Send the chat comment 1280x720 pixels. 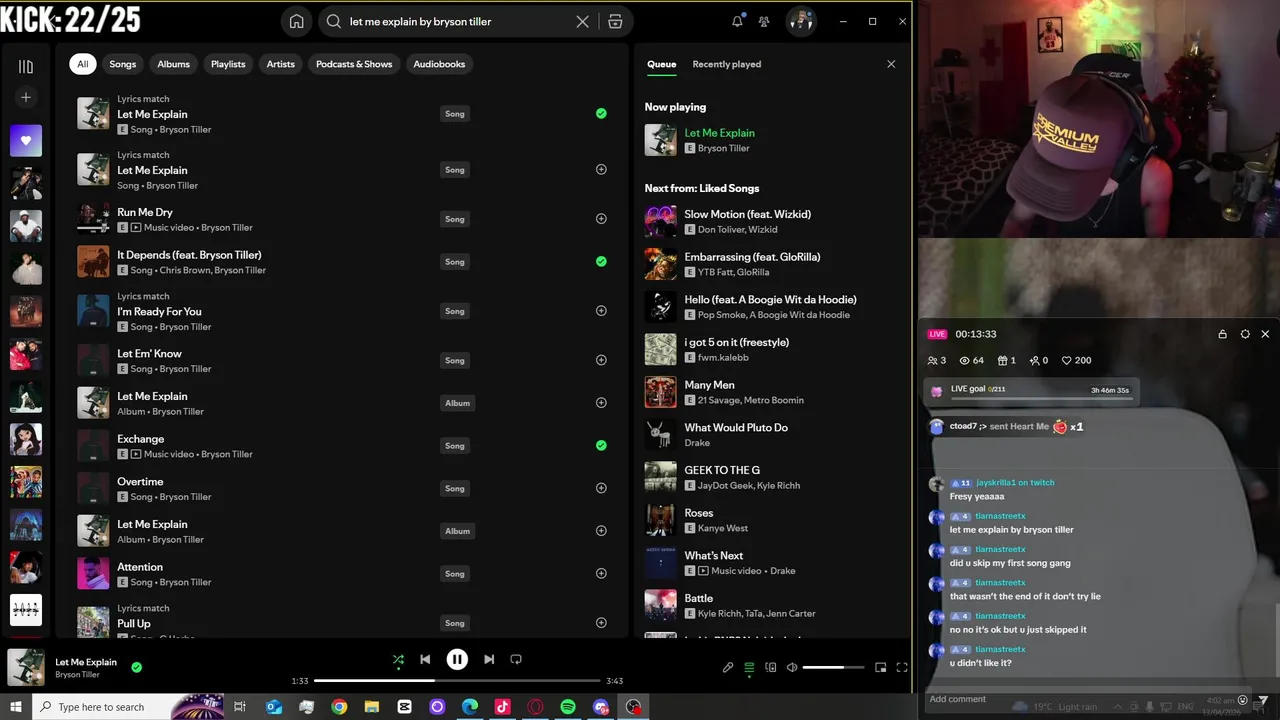1263,700
